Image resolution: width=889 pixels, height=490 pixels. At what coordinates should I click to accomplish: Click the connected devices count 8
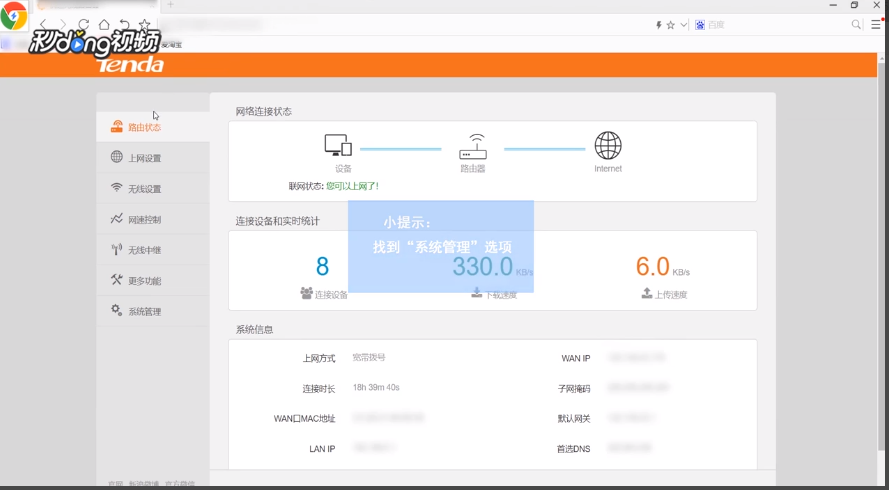pyautogui.click(x=322, y=267)
